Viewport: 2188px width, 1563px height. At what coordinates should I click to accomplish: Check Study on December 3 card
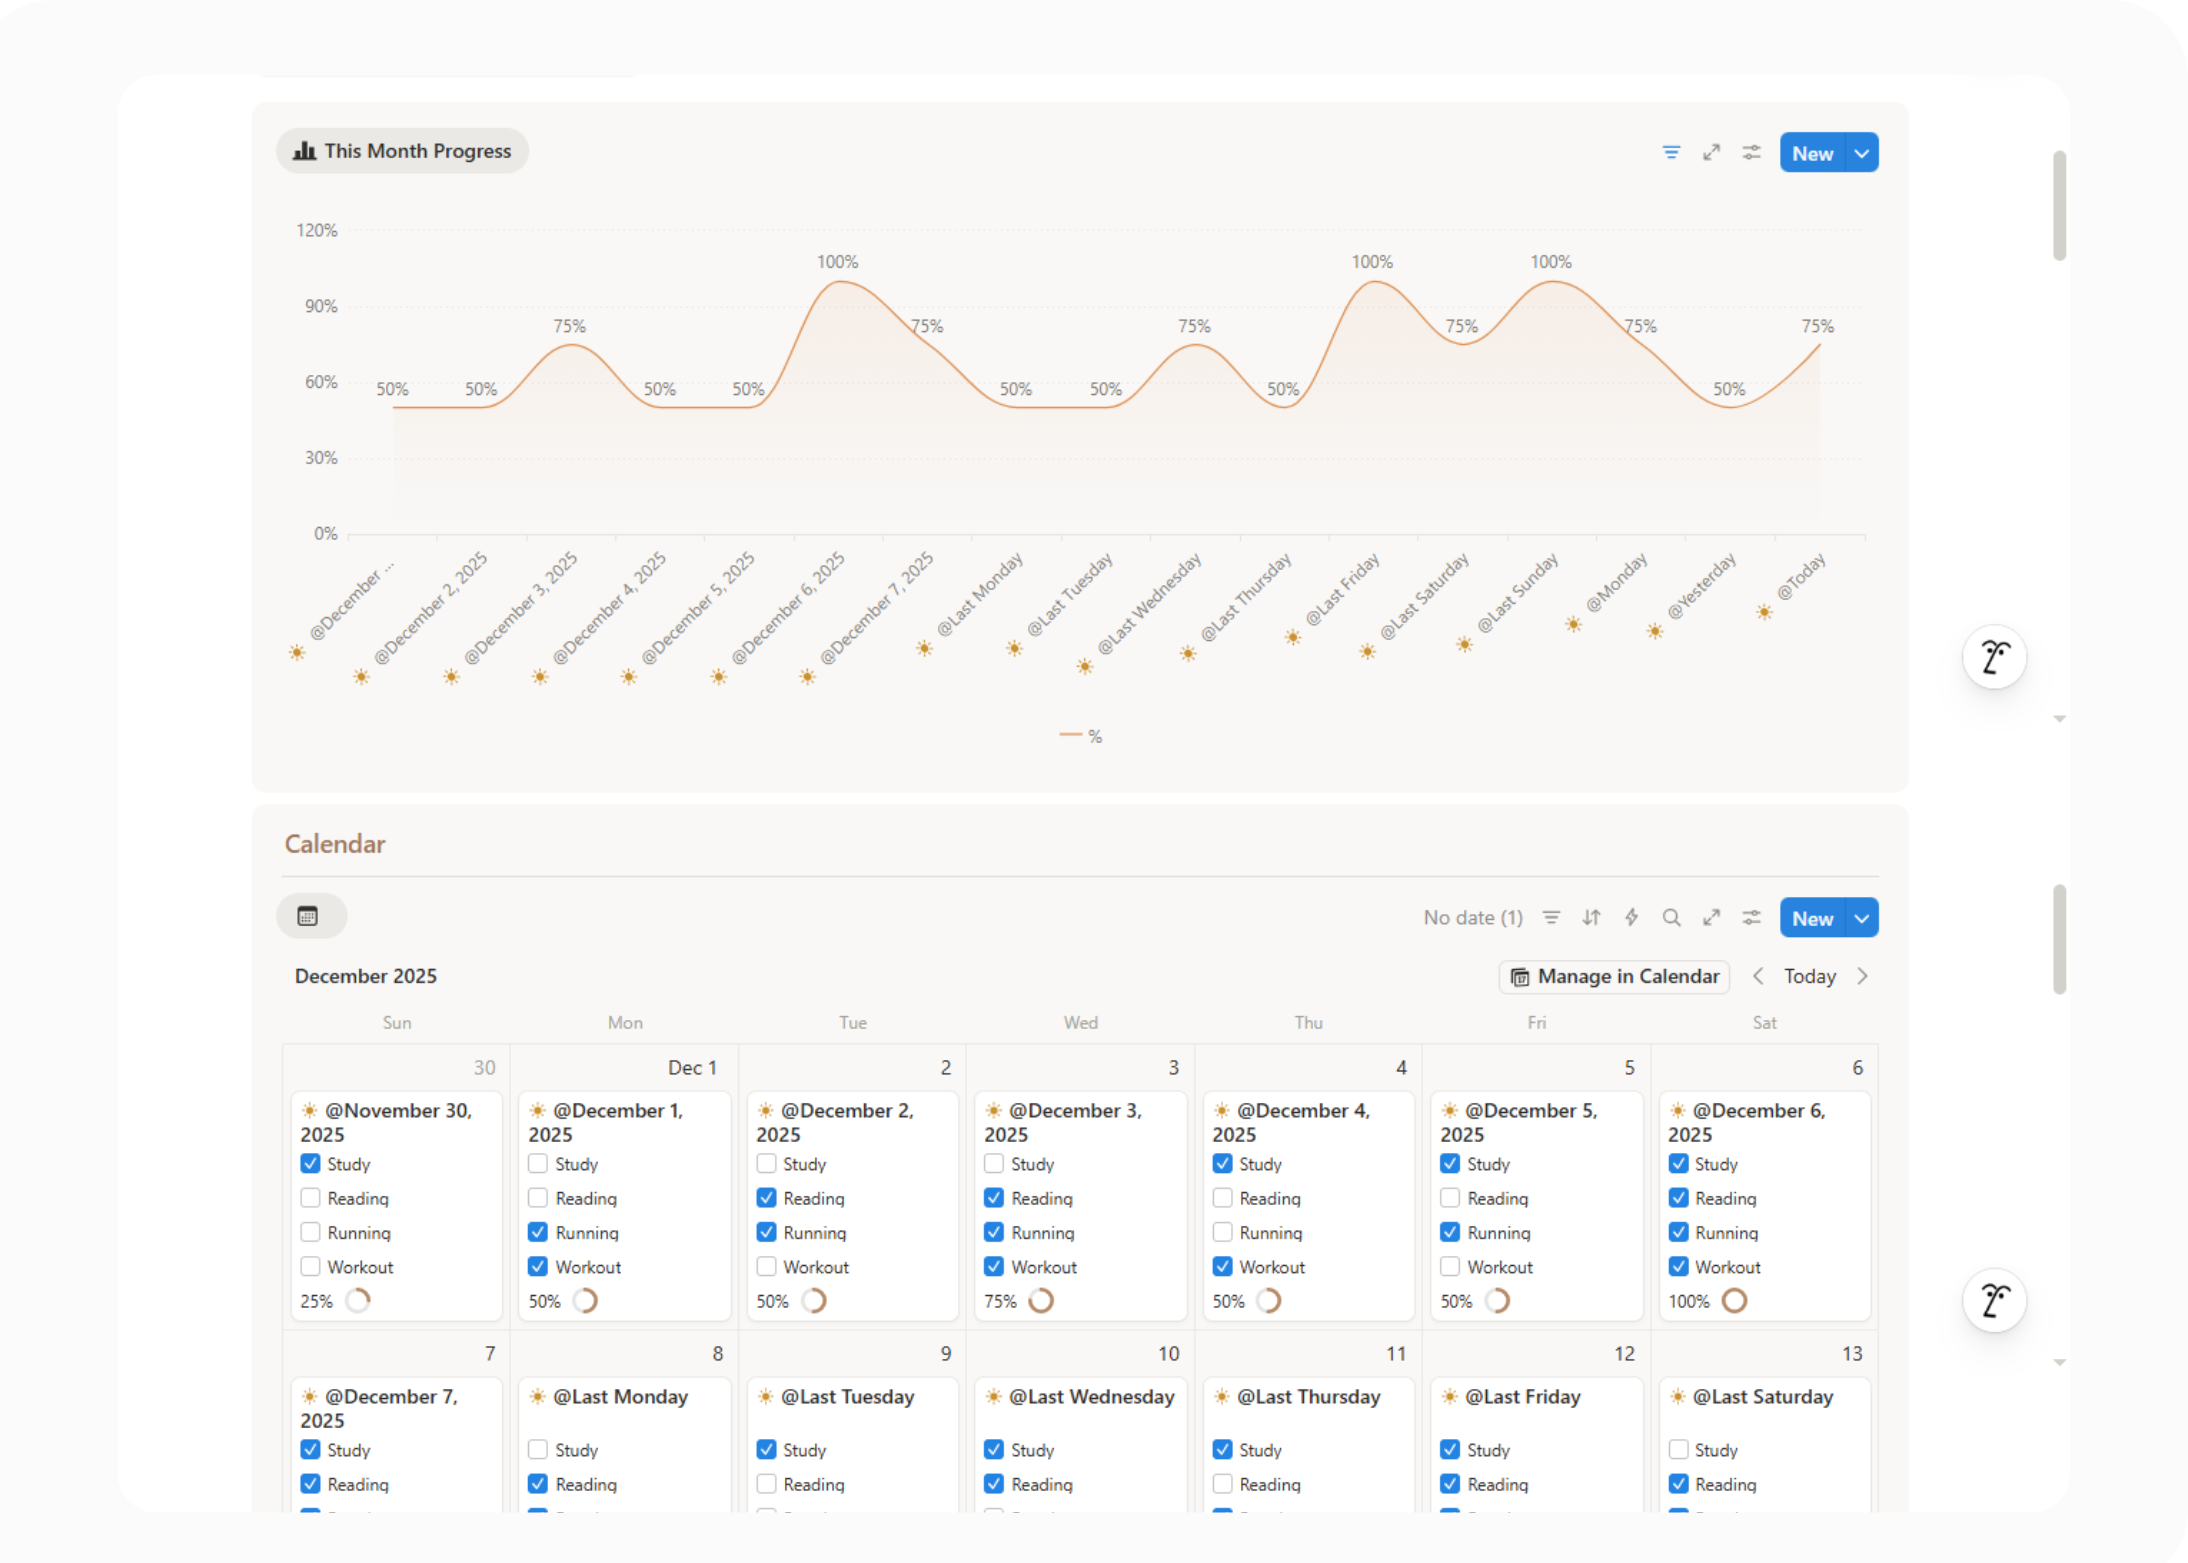point(994,1164)
